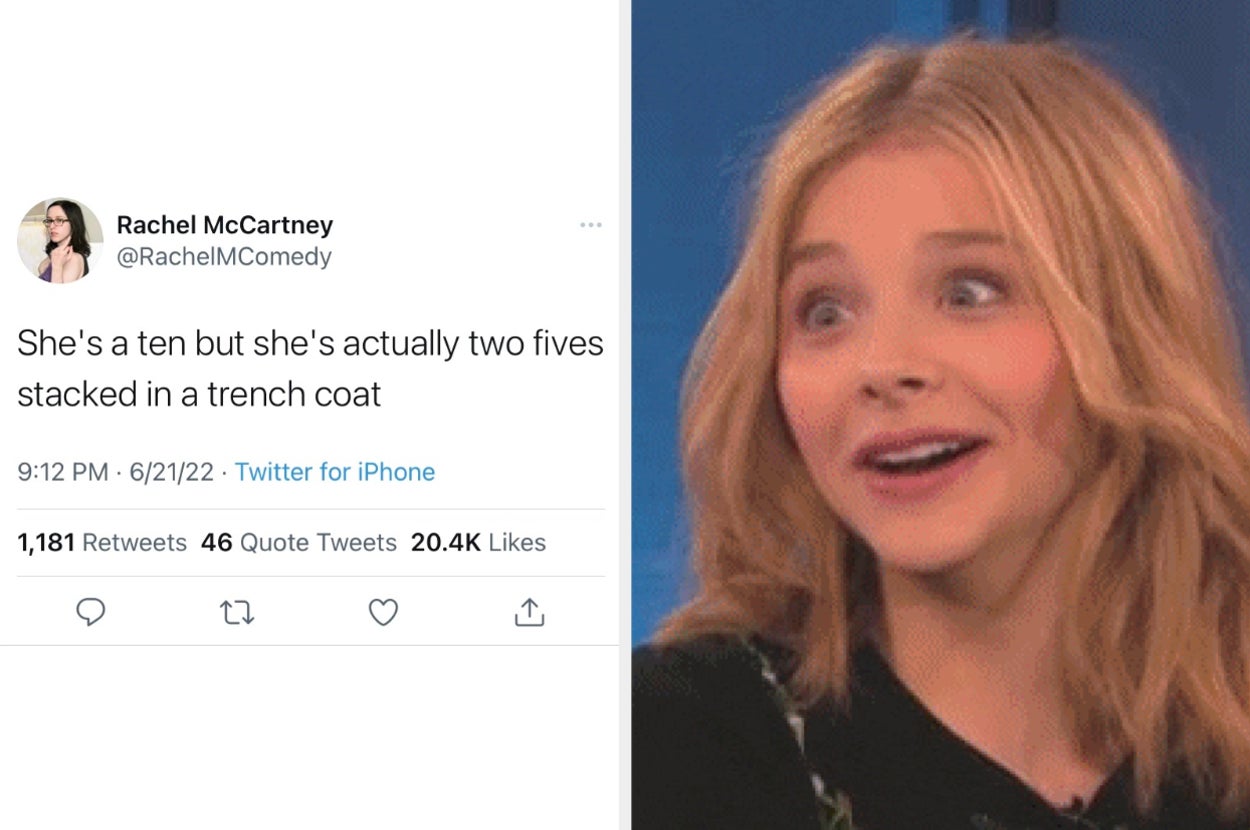Show the 20.4K Likes list

point(478,542)
